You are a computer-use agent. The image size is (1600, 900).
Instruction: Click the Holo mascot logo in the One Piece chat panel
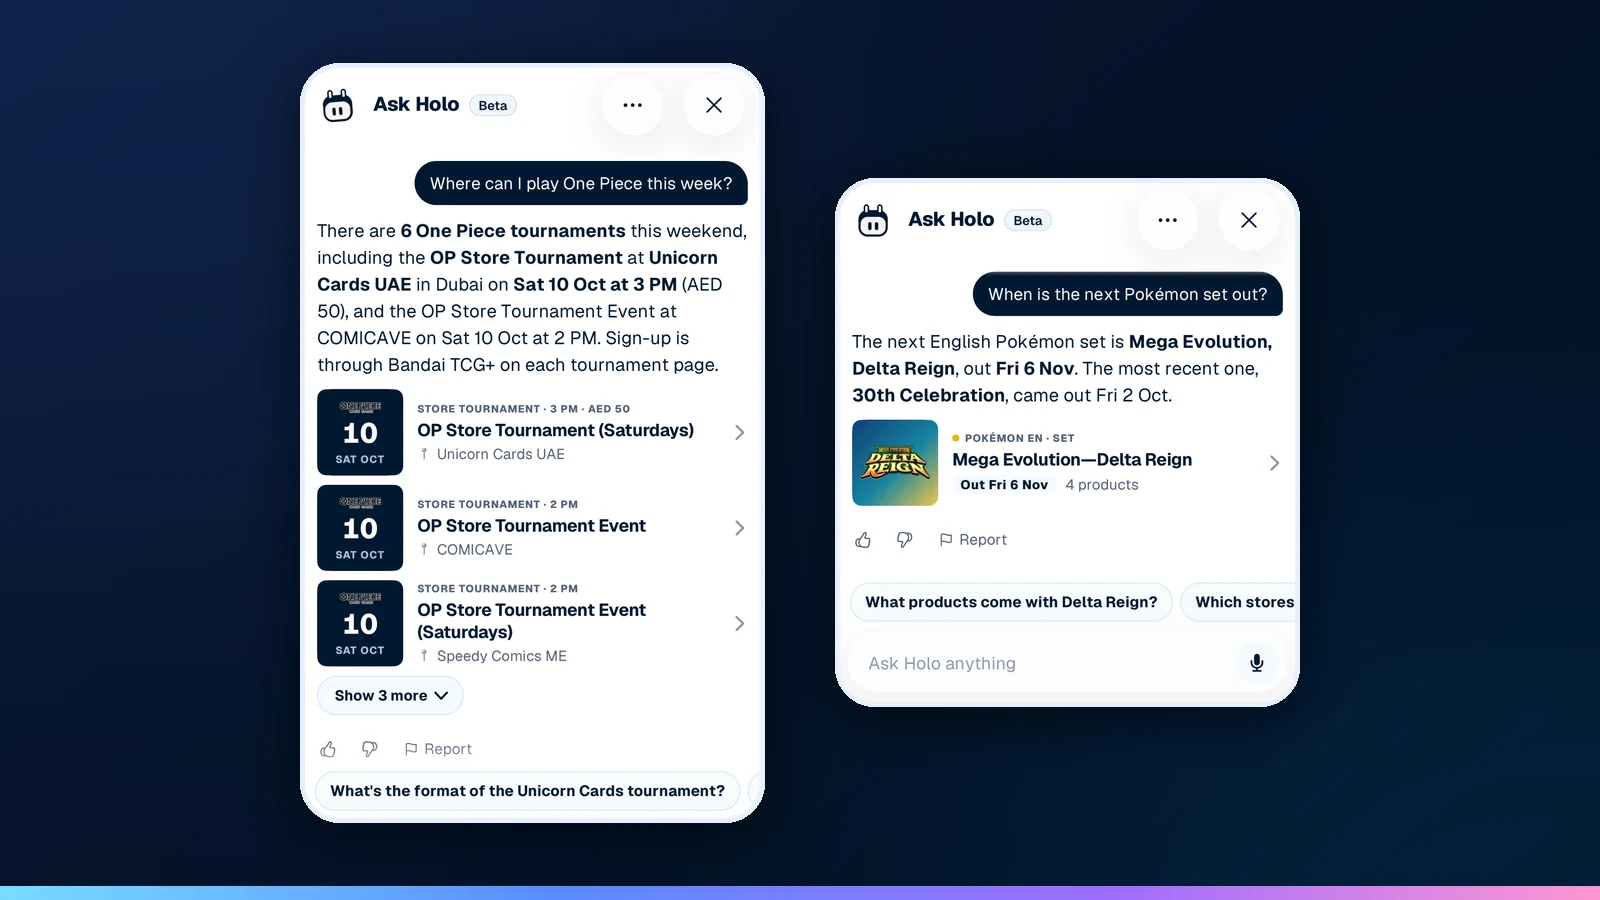pos(338,105)
